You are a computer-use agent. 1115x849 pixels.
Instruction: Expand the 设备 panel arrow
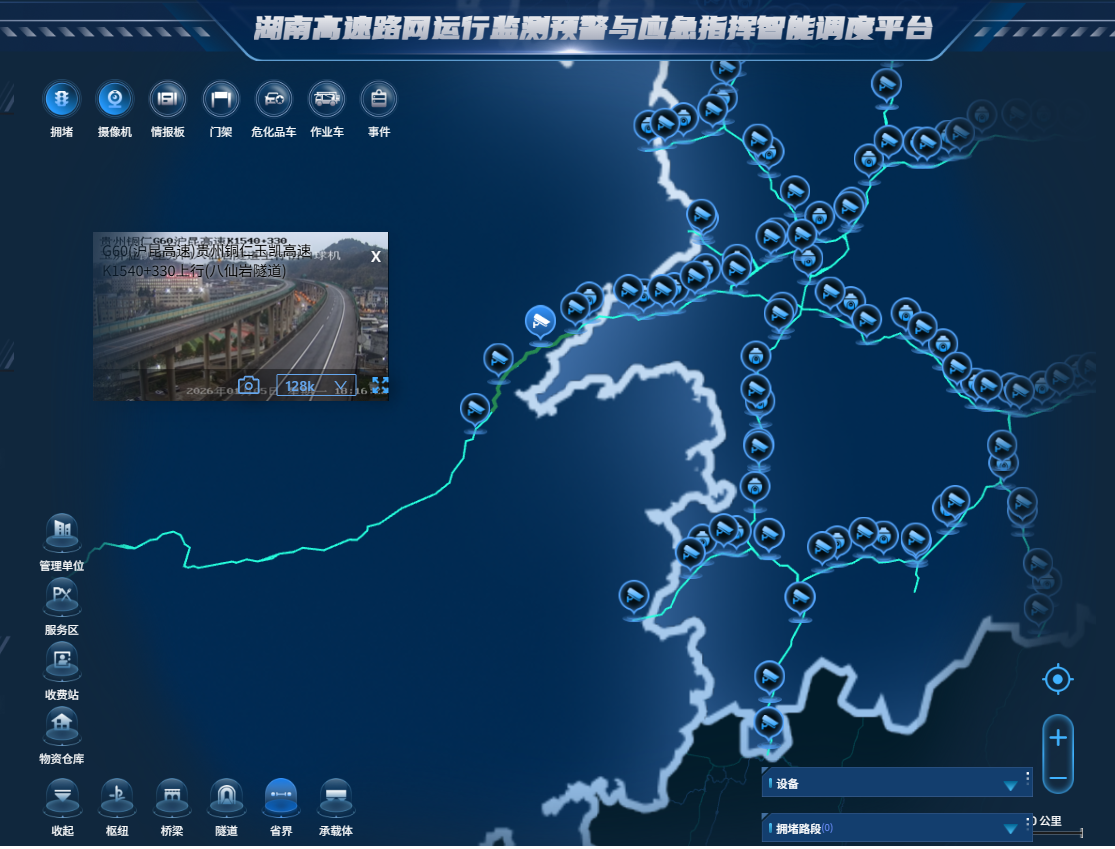pyautogui.click(x=1010, y=785)
